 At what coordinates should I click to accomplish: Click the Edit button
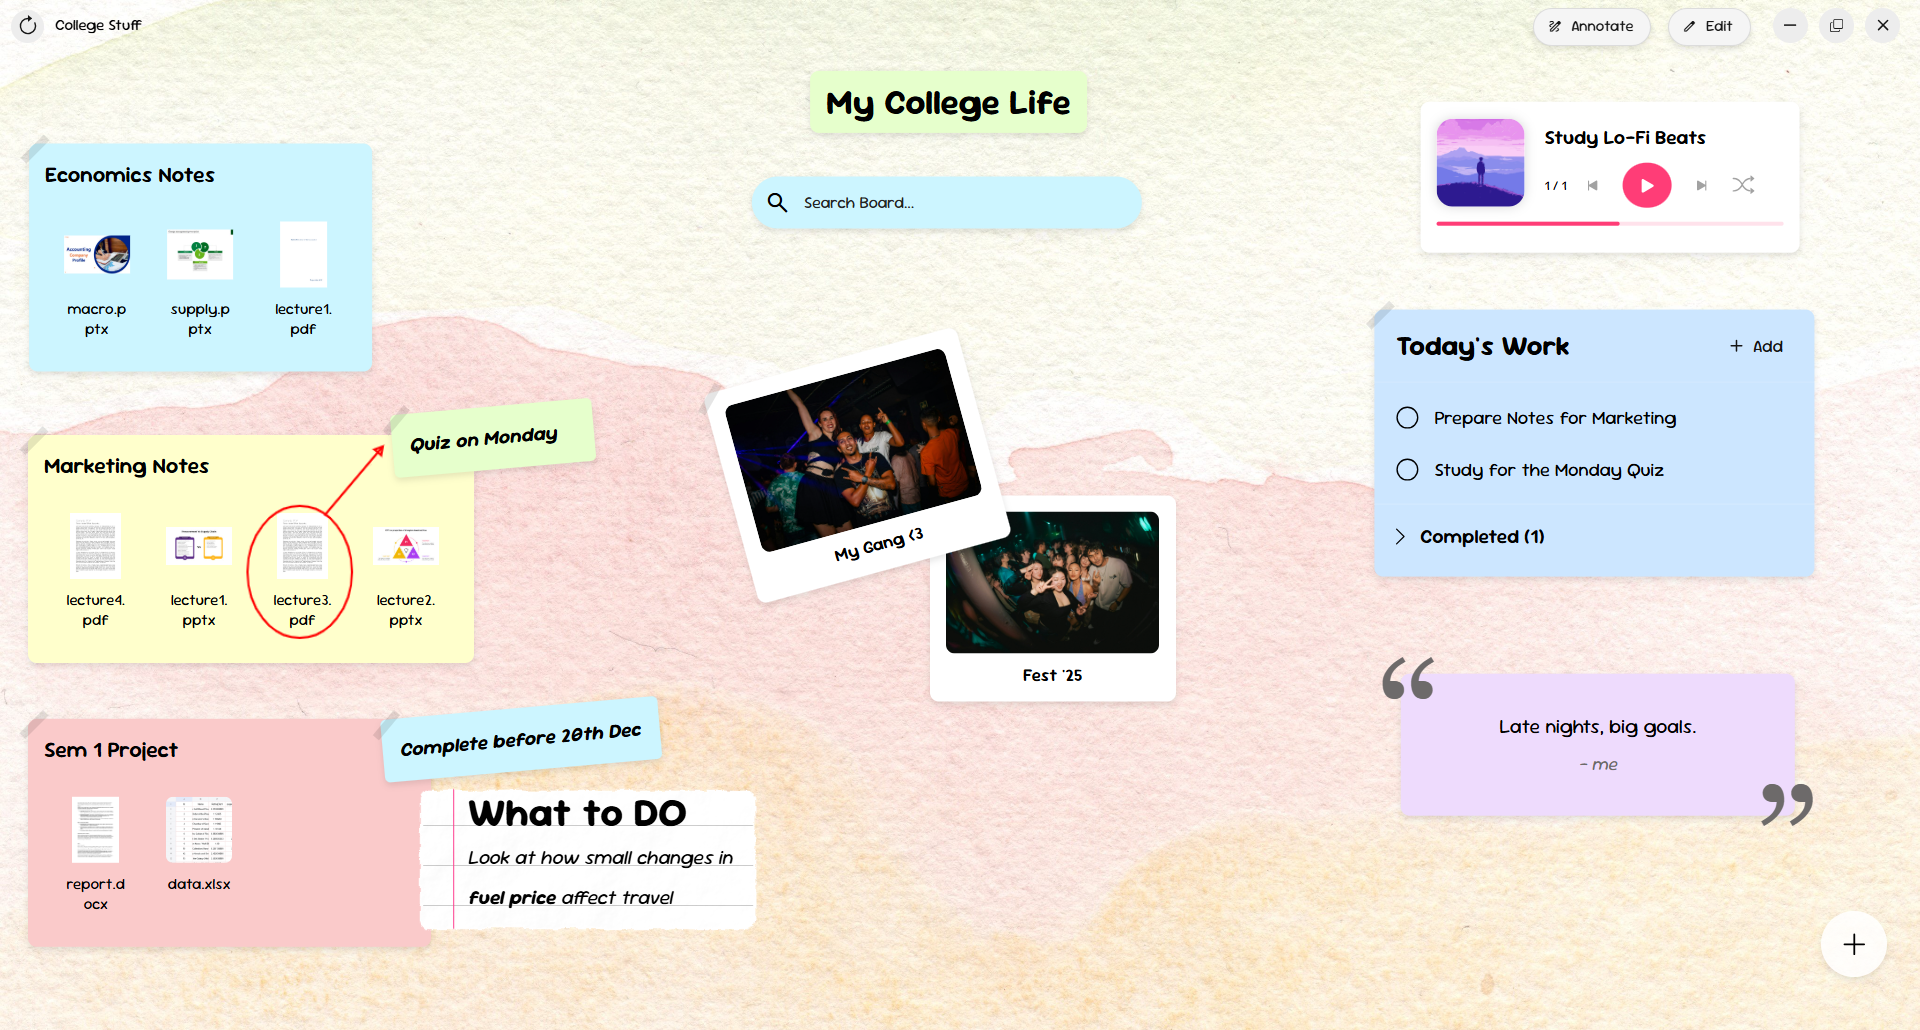point(1709,26)
